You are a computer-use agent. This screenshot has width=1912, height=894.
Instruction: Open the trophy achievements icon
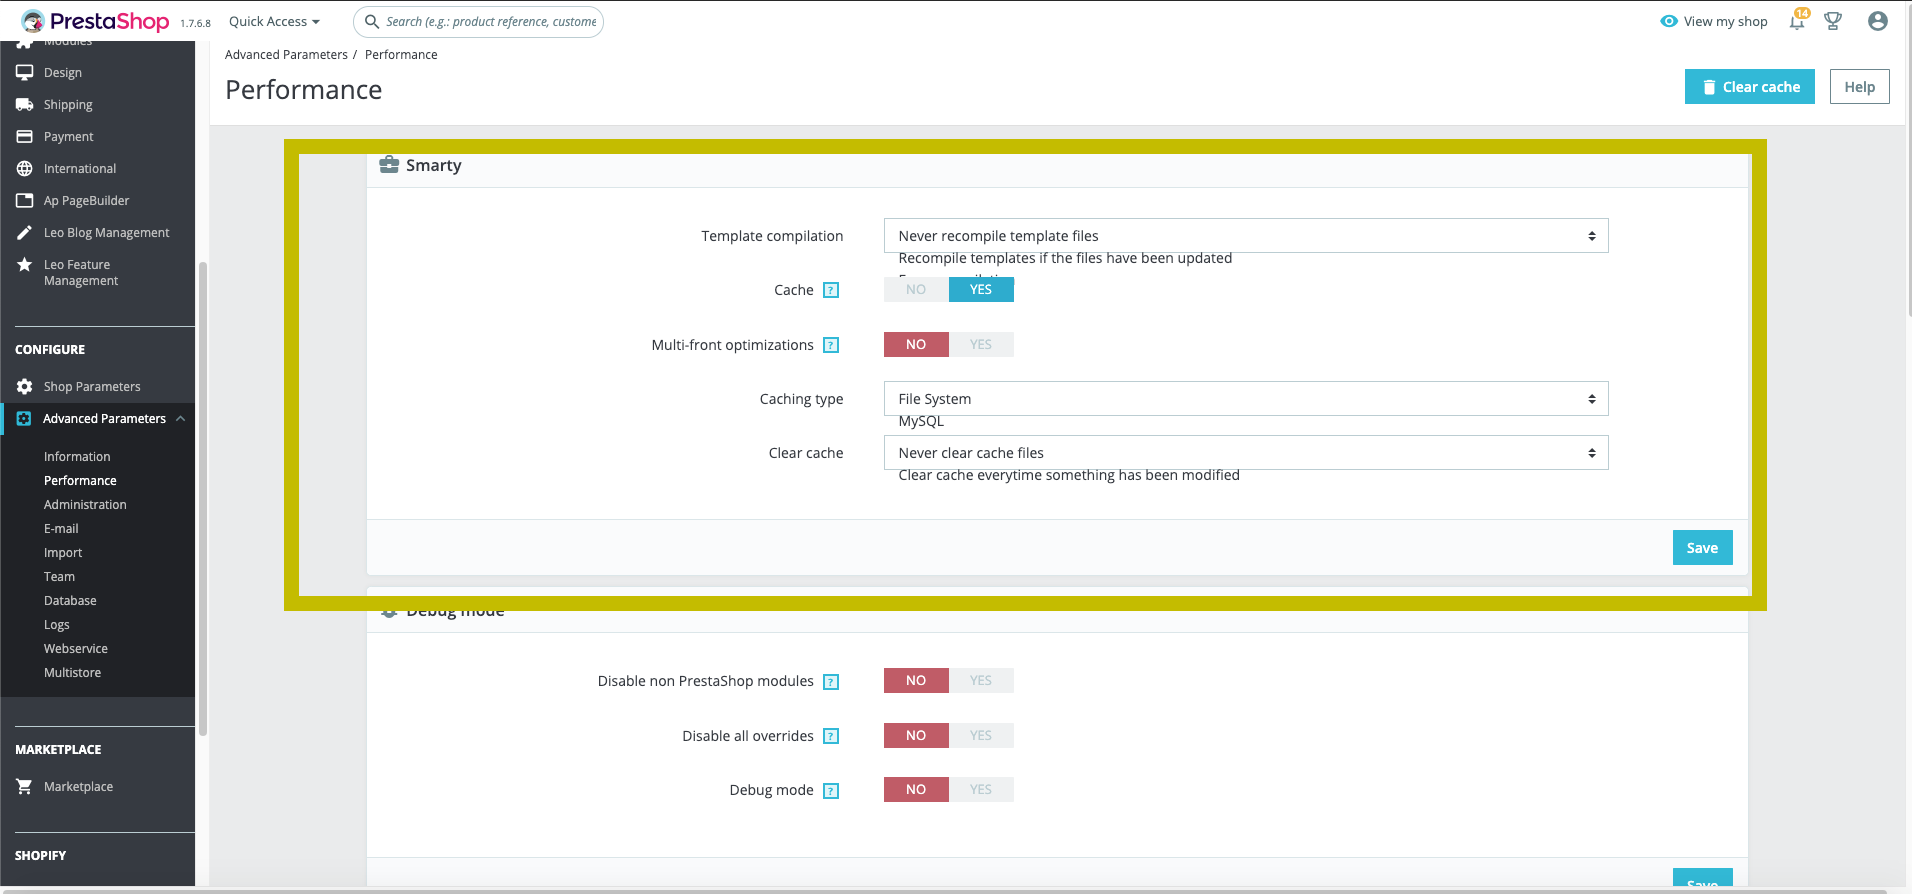1833,21
